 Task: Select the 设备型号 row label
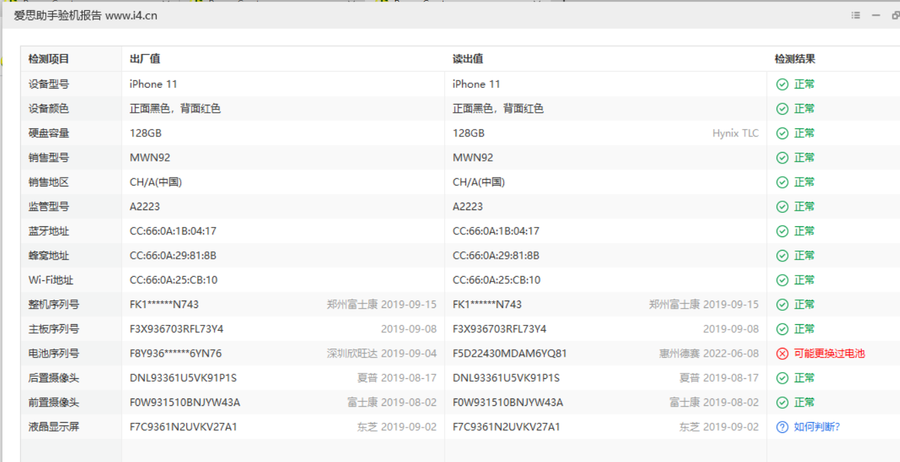click(x=49, y=84)
